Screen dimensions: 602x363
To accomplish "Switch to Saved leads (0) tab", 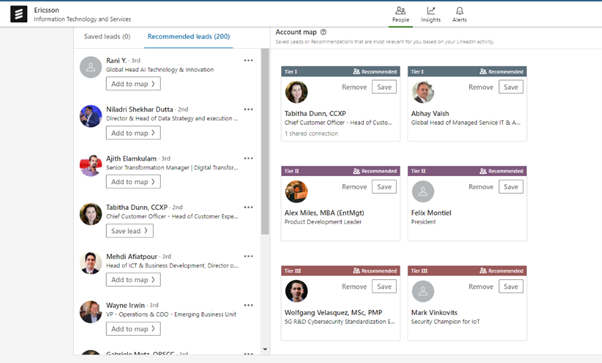I will [107, 36].
